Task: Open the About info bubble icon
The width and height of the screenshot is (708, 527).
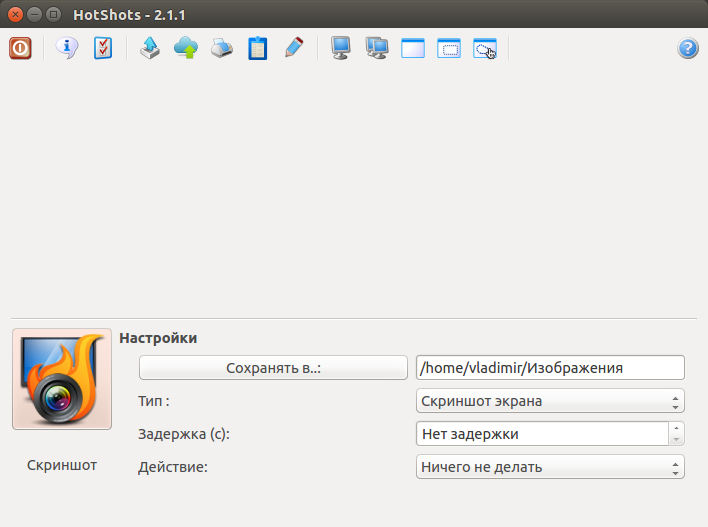Action: 67,48
